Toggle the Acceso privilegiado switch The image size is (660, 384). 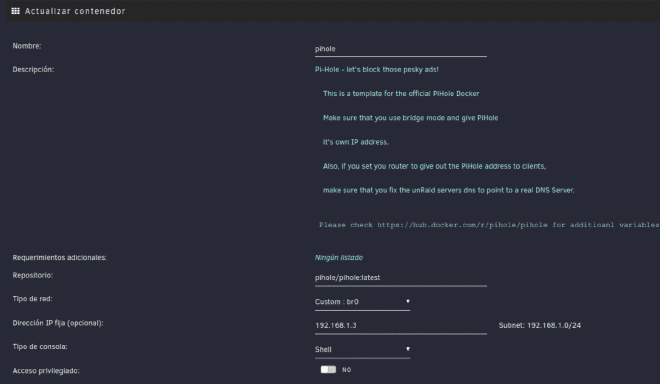click(328, 370)
